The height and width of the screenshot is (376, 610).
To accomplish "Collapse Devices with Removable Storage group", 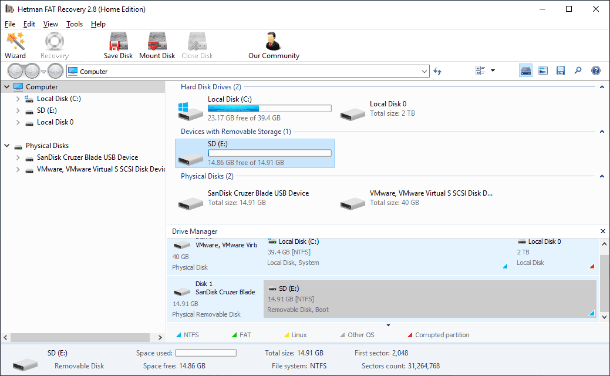I will (x=602, y=131).
